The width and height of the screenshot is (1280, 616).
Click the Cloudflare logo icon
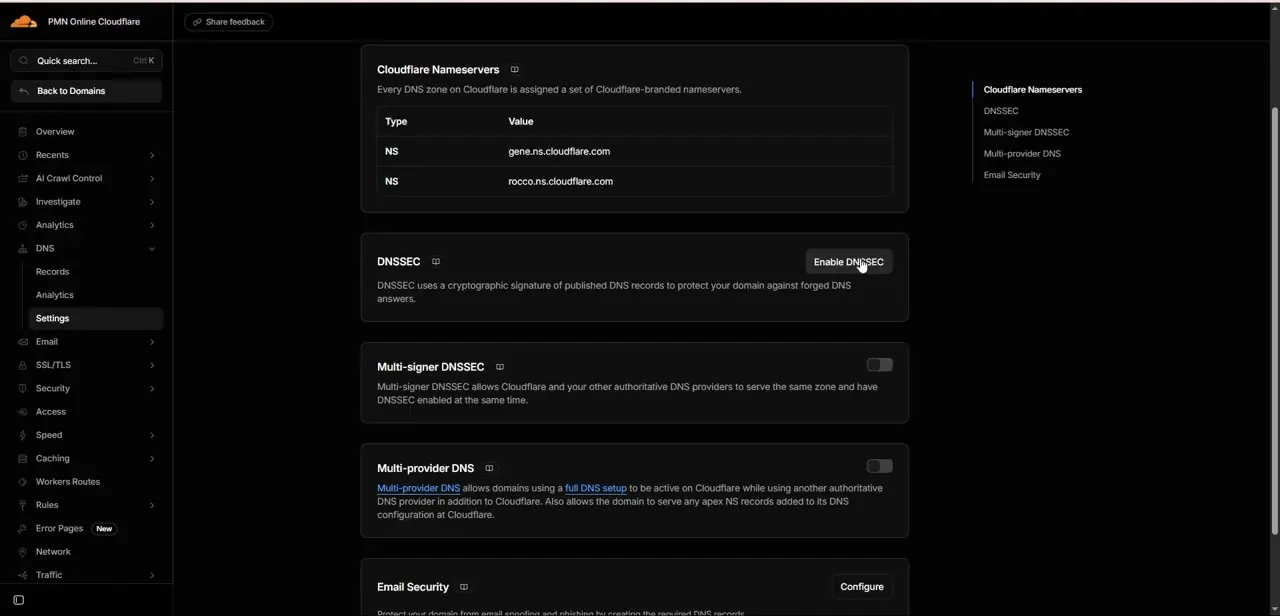[x=23, y=21]
